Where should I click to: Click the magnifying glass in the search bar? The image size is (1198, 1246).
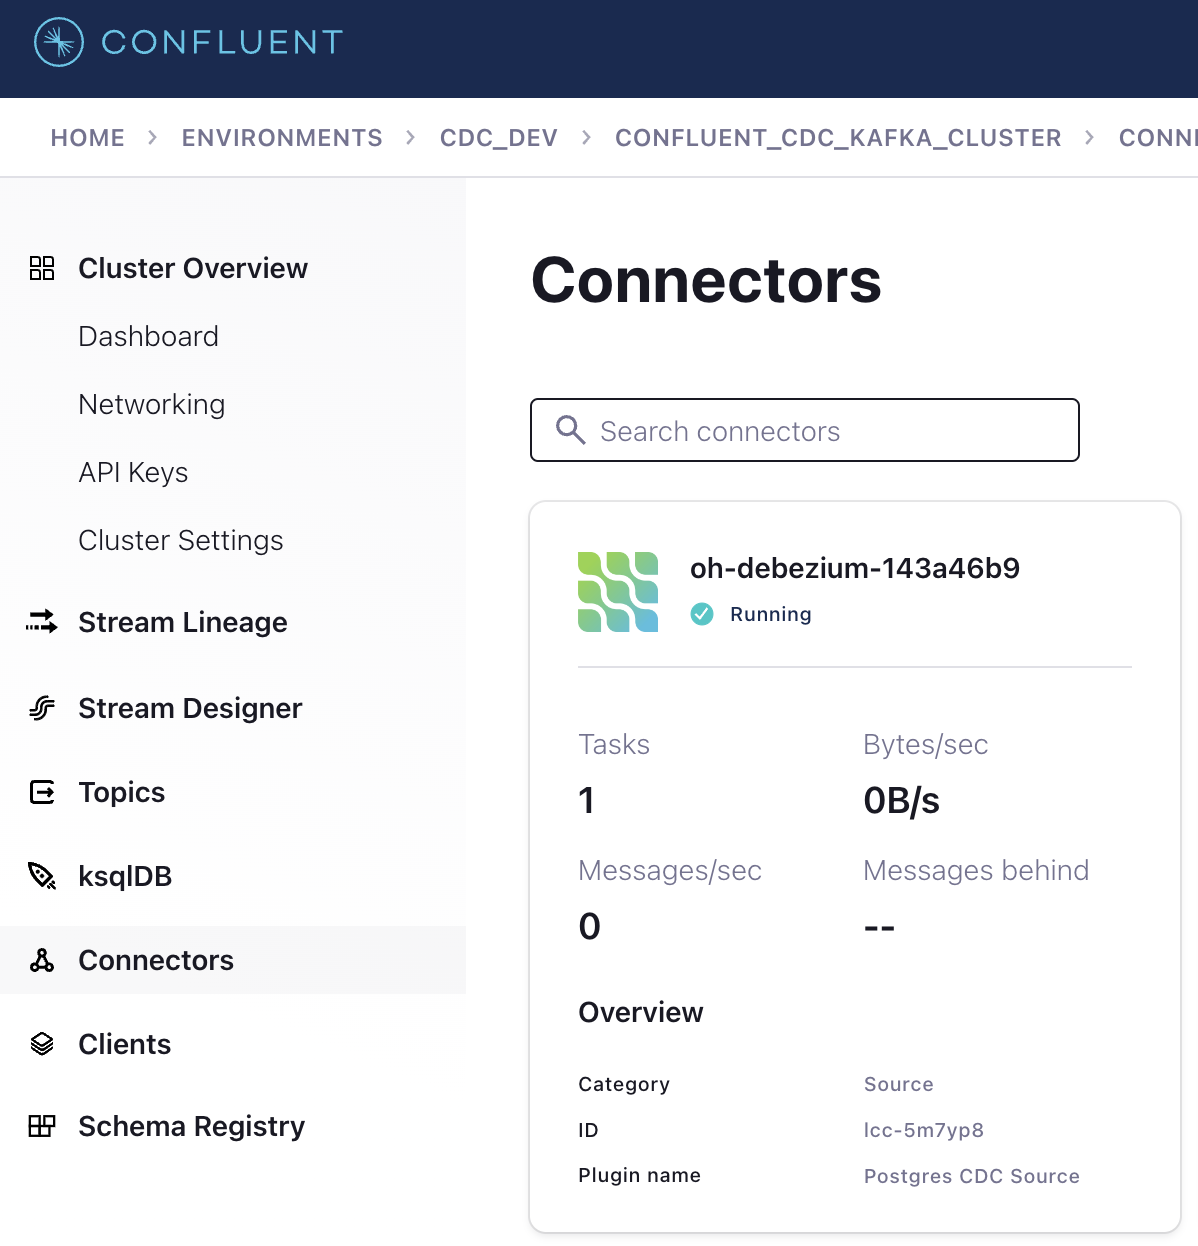point(571,430)
